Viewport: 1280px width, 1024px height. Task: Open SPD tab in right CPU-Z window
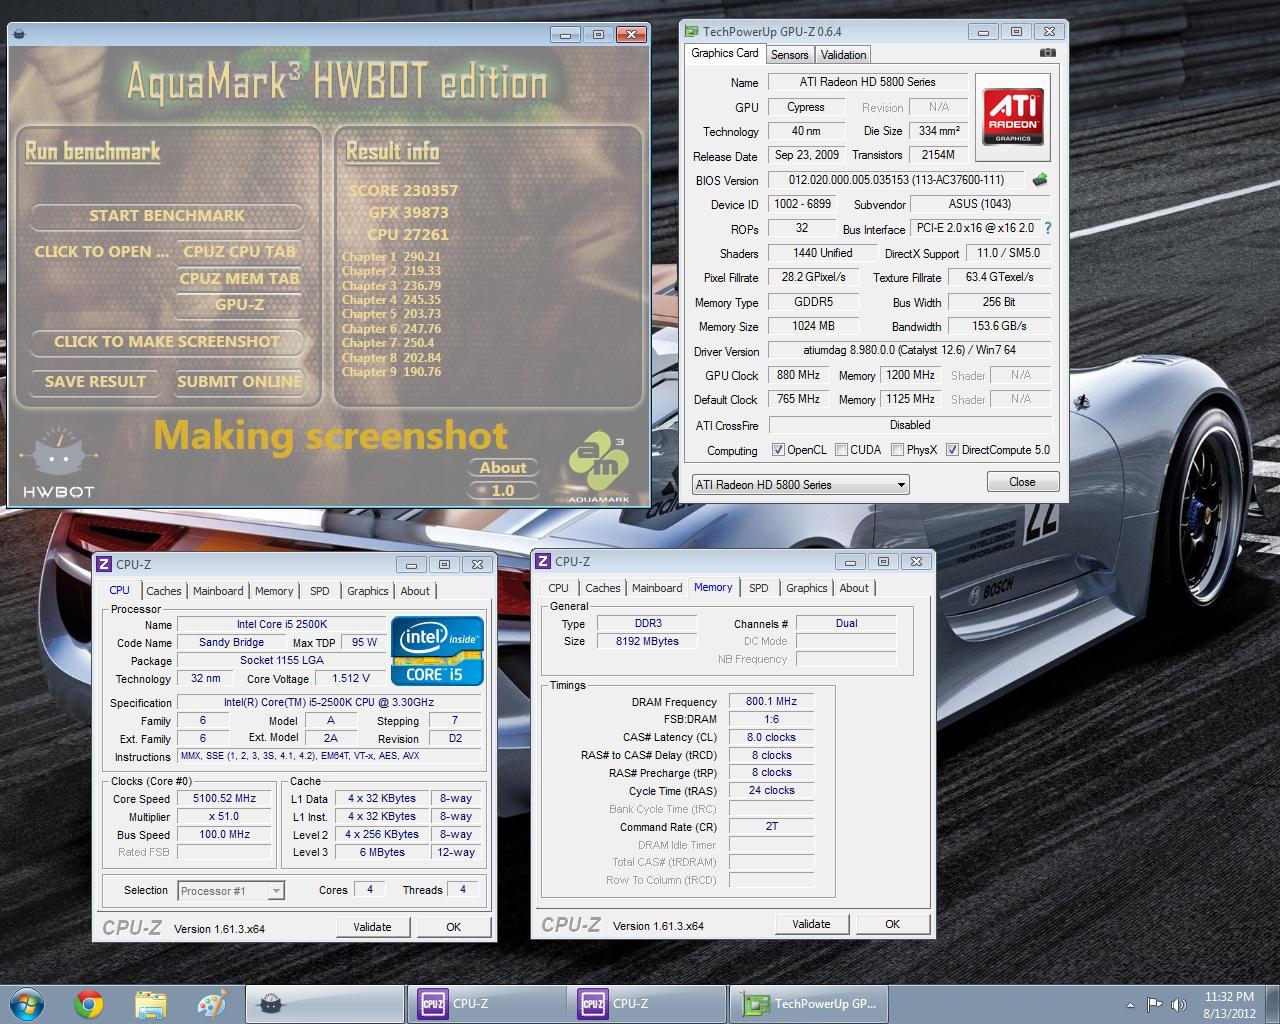[x=759, y=588]
